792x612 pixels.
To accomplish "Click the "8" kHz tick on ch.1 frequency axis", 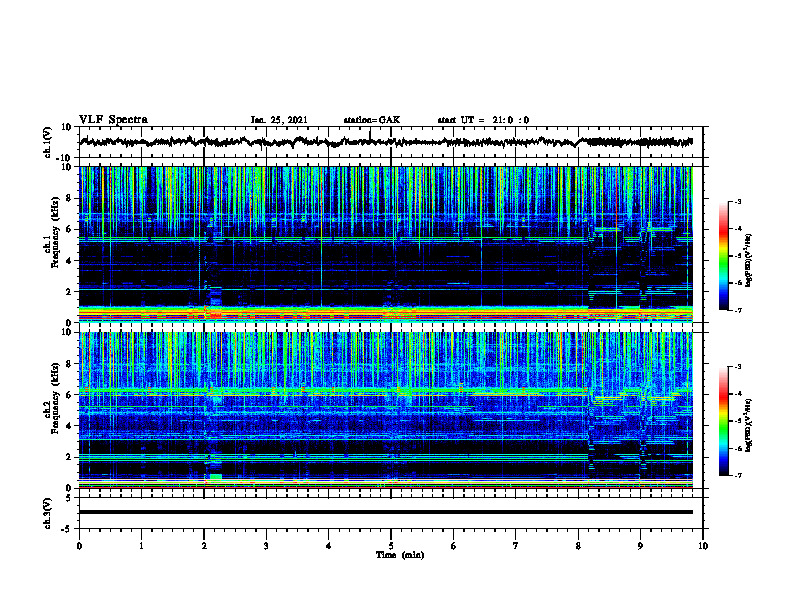I will [70, 198].
